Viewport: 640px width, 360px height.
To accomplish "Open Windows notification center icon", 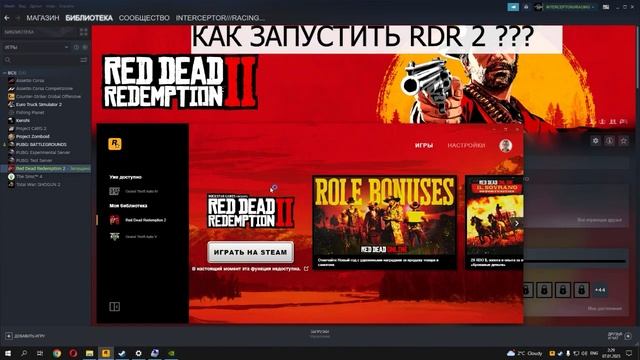I will [629, 353].
